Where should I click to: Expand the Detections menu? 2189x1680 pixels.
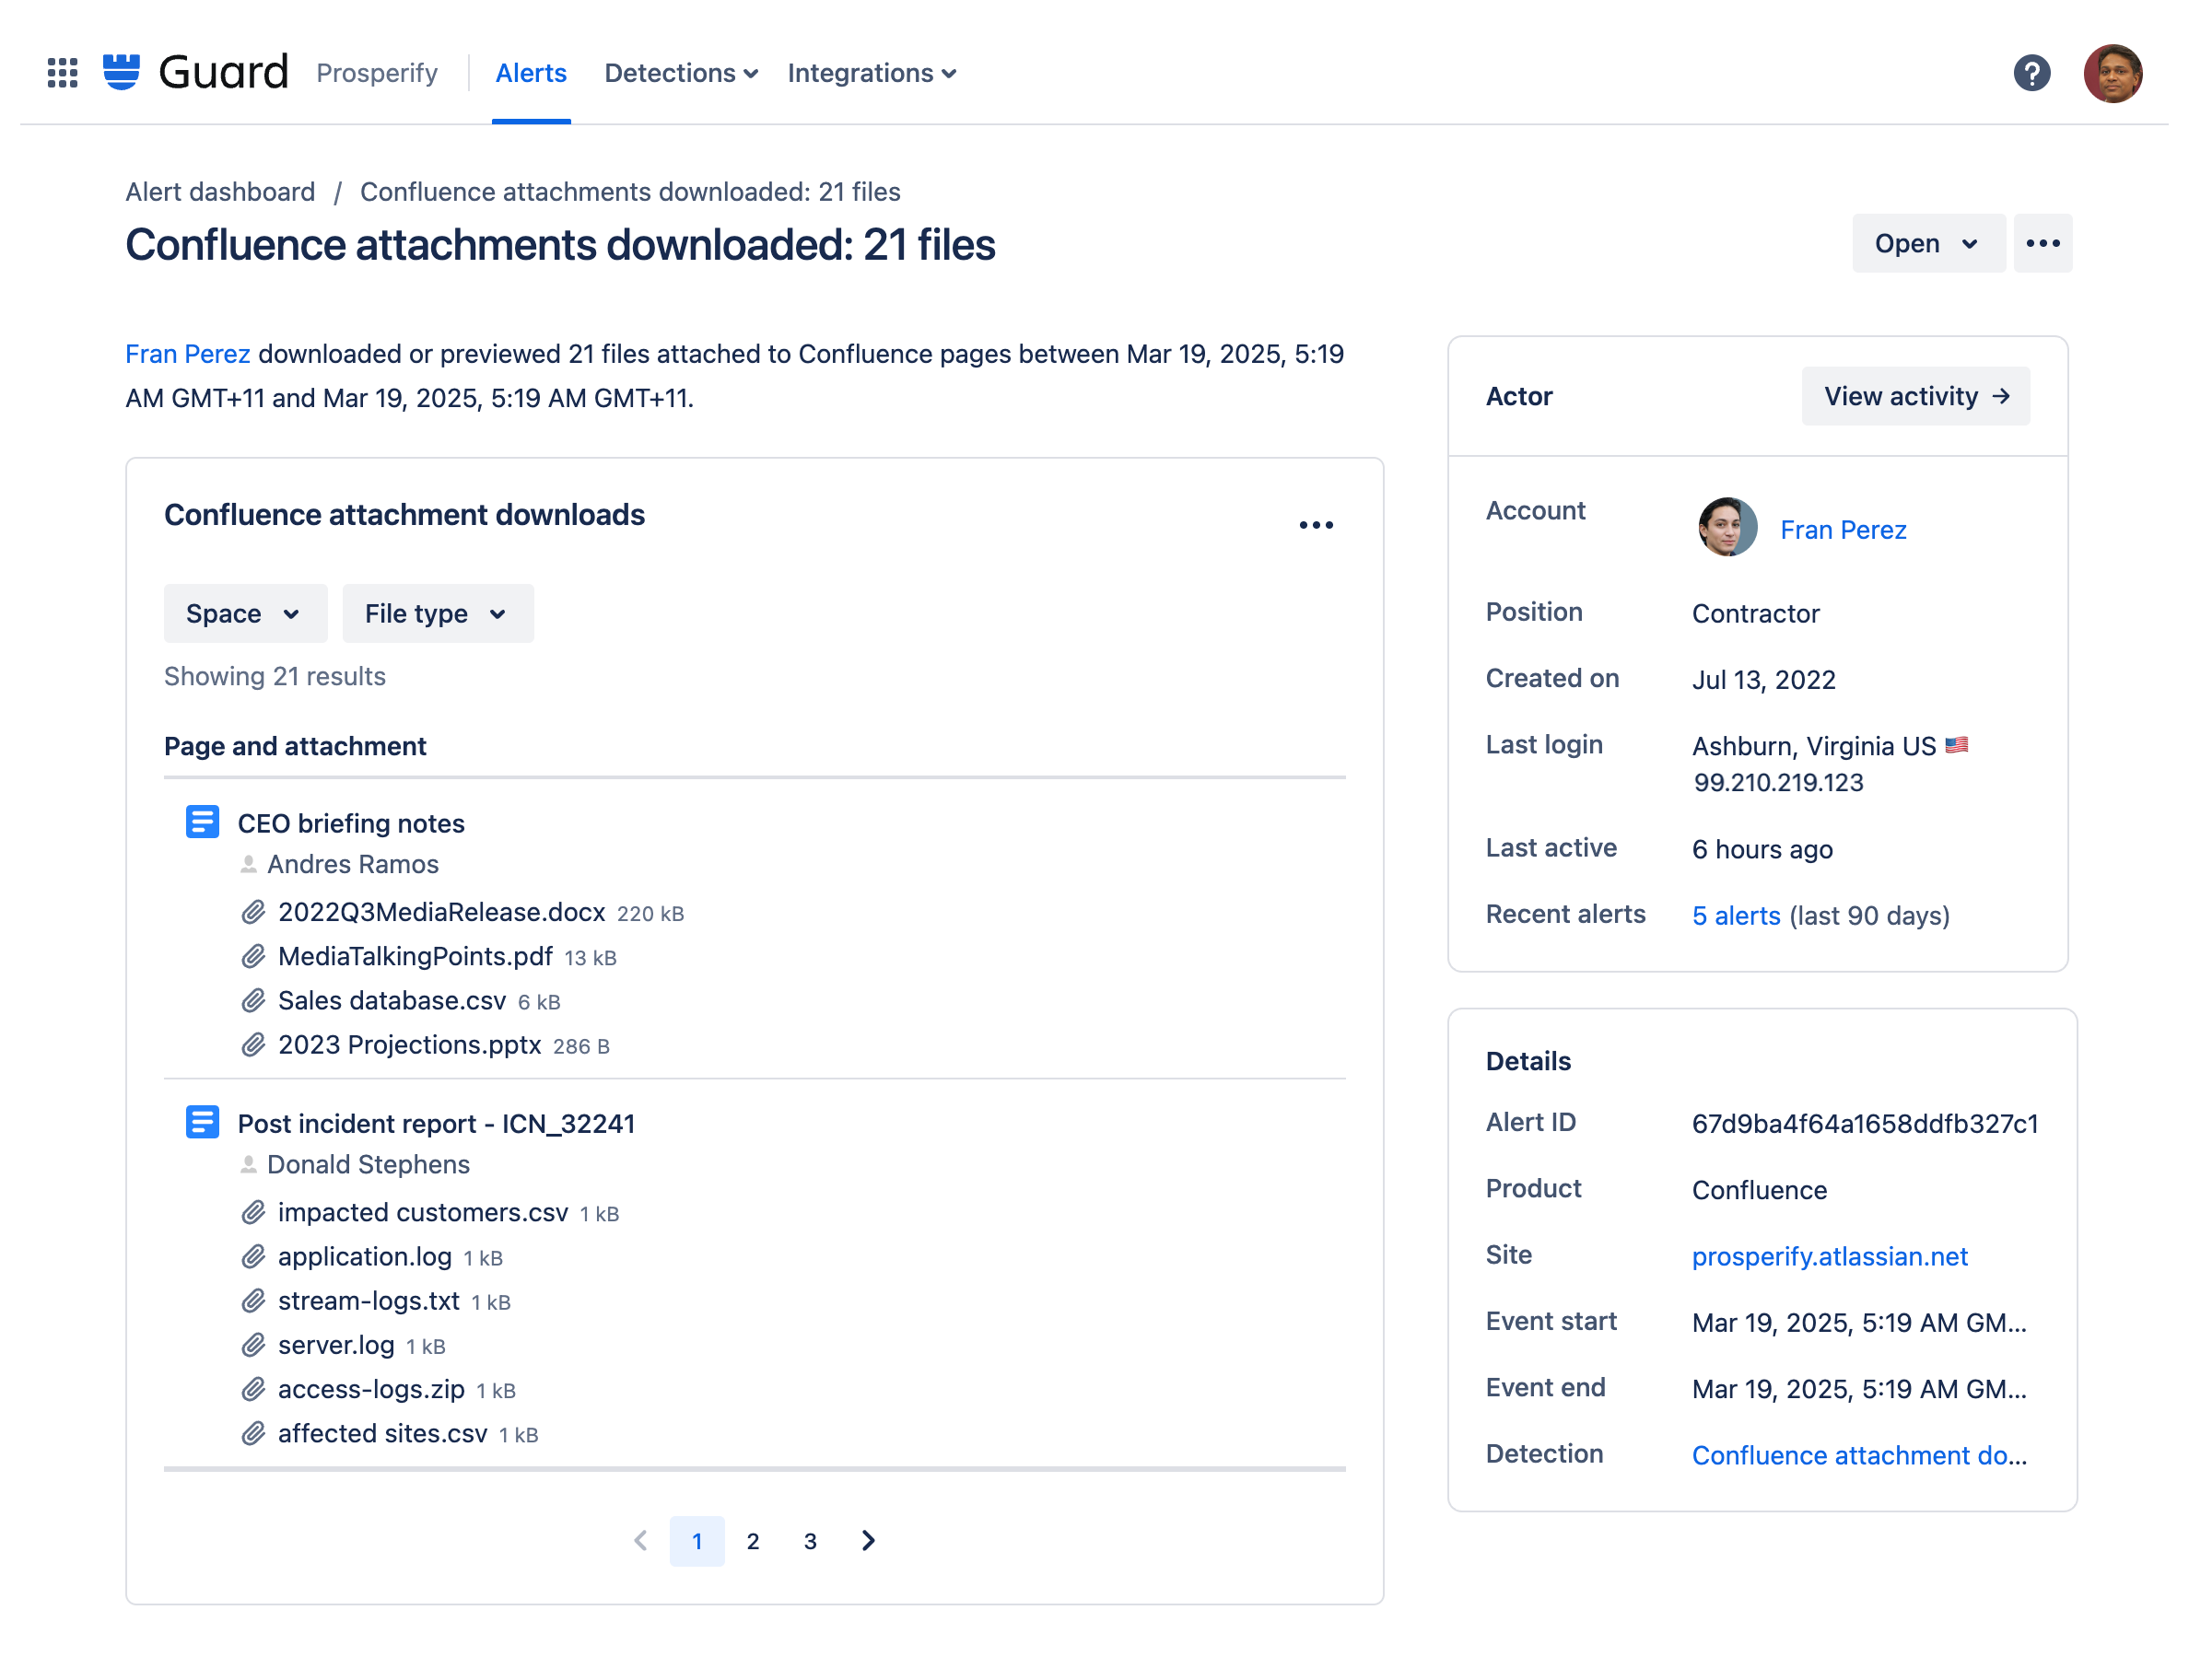coord(680,73)
